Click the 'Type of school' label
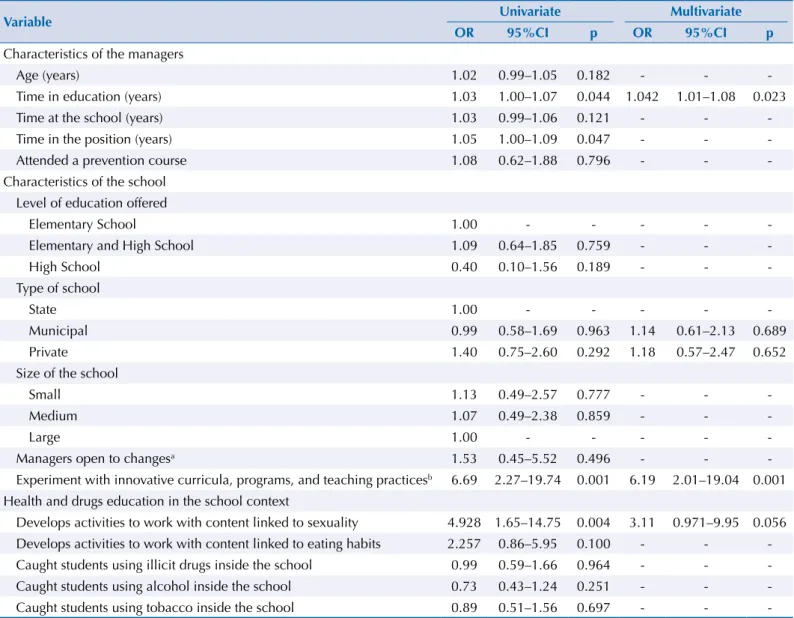This screenshot has height=618, width=794. [x=58, y=288]
